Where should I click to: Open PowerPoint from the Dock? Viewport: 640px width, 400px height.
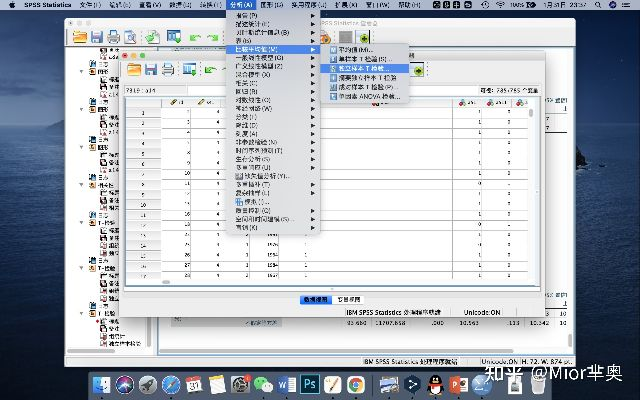tap(458, 384)
